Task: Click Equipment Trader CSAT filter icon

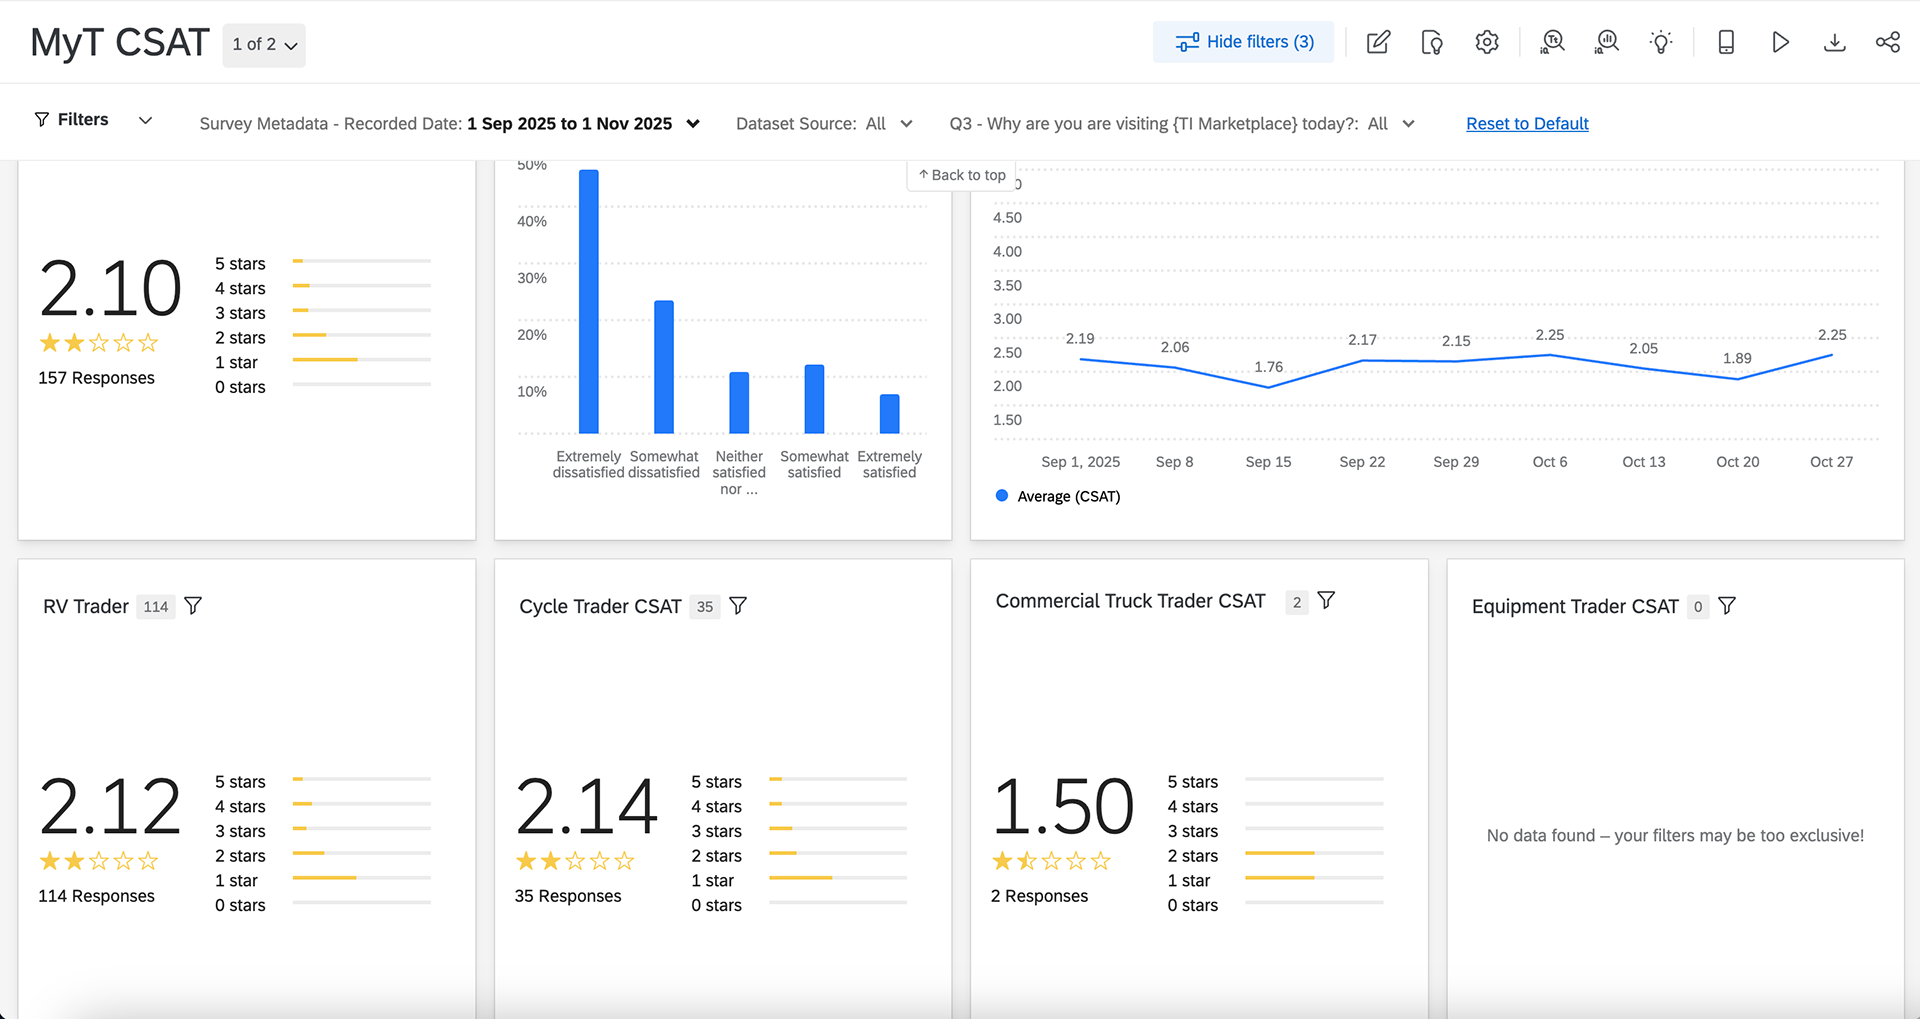Action: [x=1727, y=606]
